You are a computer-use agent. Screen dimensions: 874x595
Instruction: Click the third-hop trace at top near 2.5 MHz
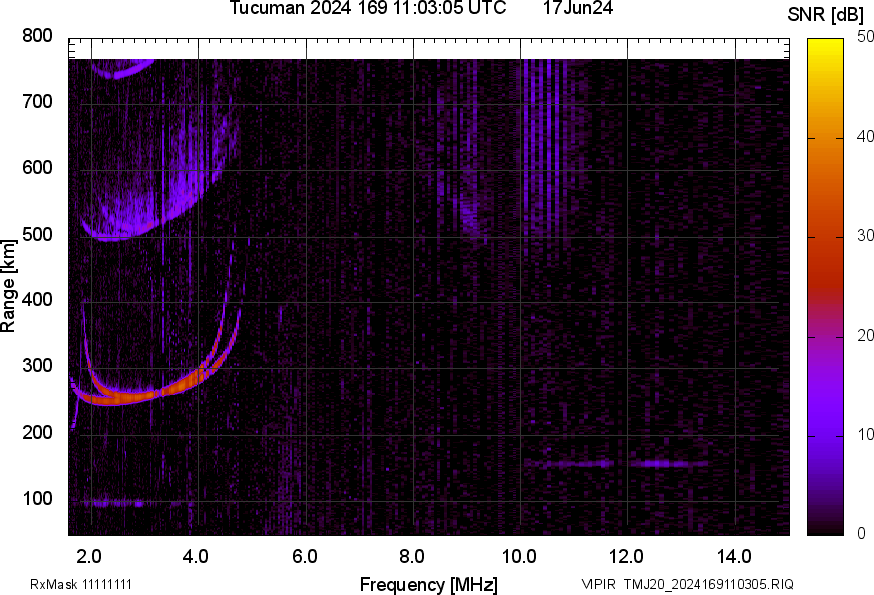tap(122, 69)
